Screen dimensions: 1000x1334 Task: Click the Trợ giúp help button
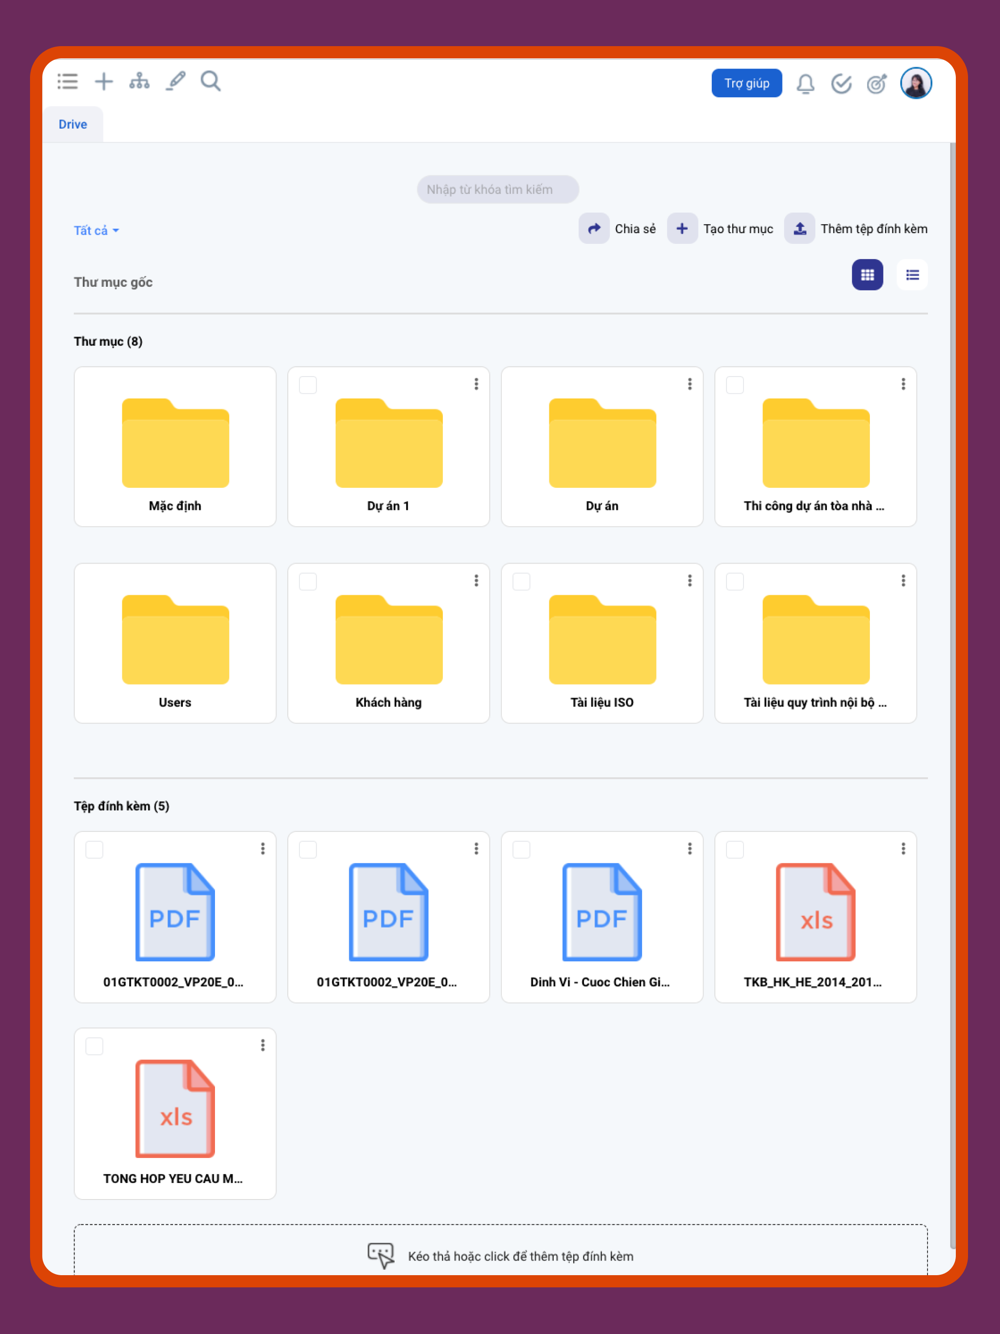coord(747,83)
